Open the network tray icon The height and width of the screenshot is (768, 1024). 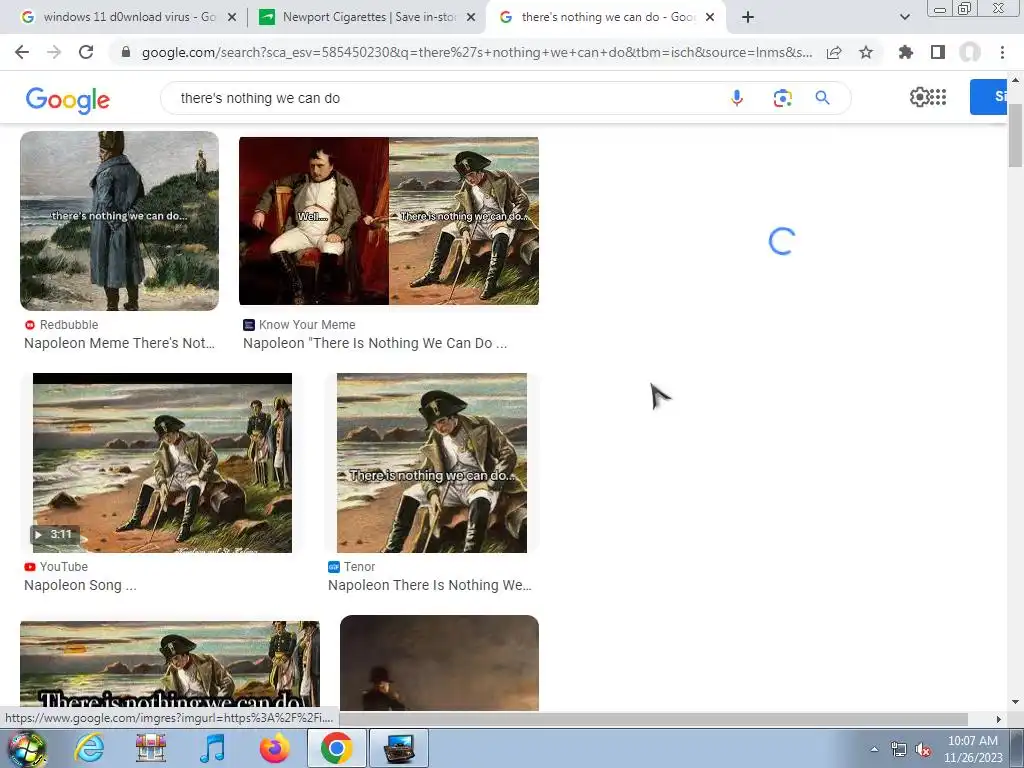pyautogui.click(x=899, y=750)
